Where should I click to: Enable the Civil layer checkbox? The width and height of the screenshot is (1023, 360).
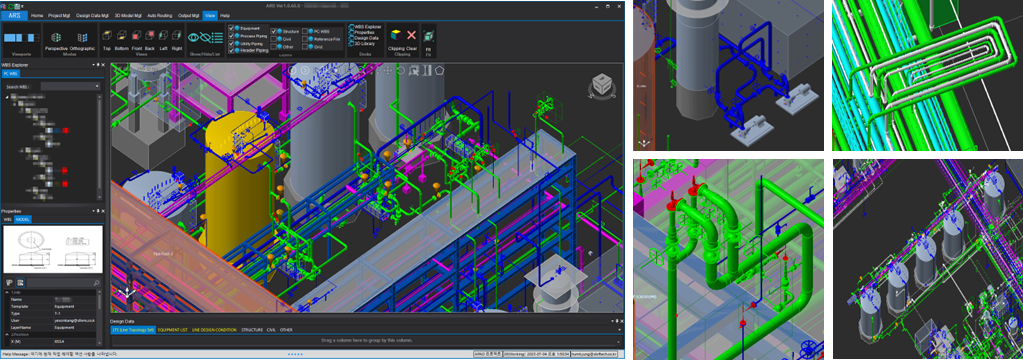[274, 39]
